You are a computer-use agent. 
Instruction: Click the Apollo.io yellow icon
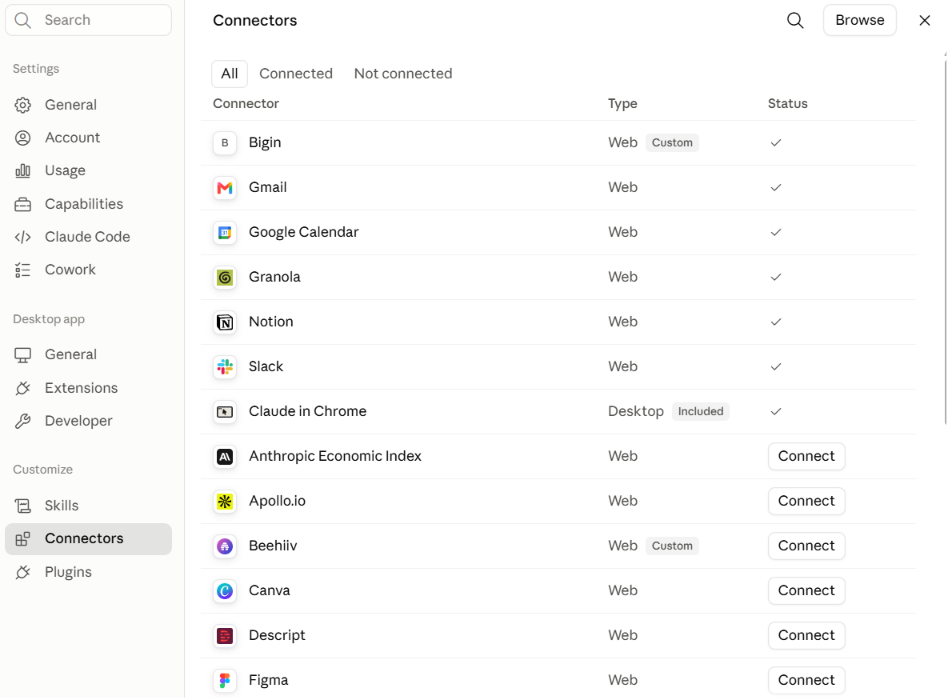pos(225,501)
